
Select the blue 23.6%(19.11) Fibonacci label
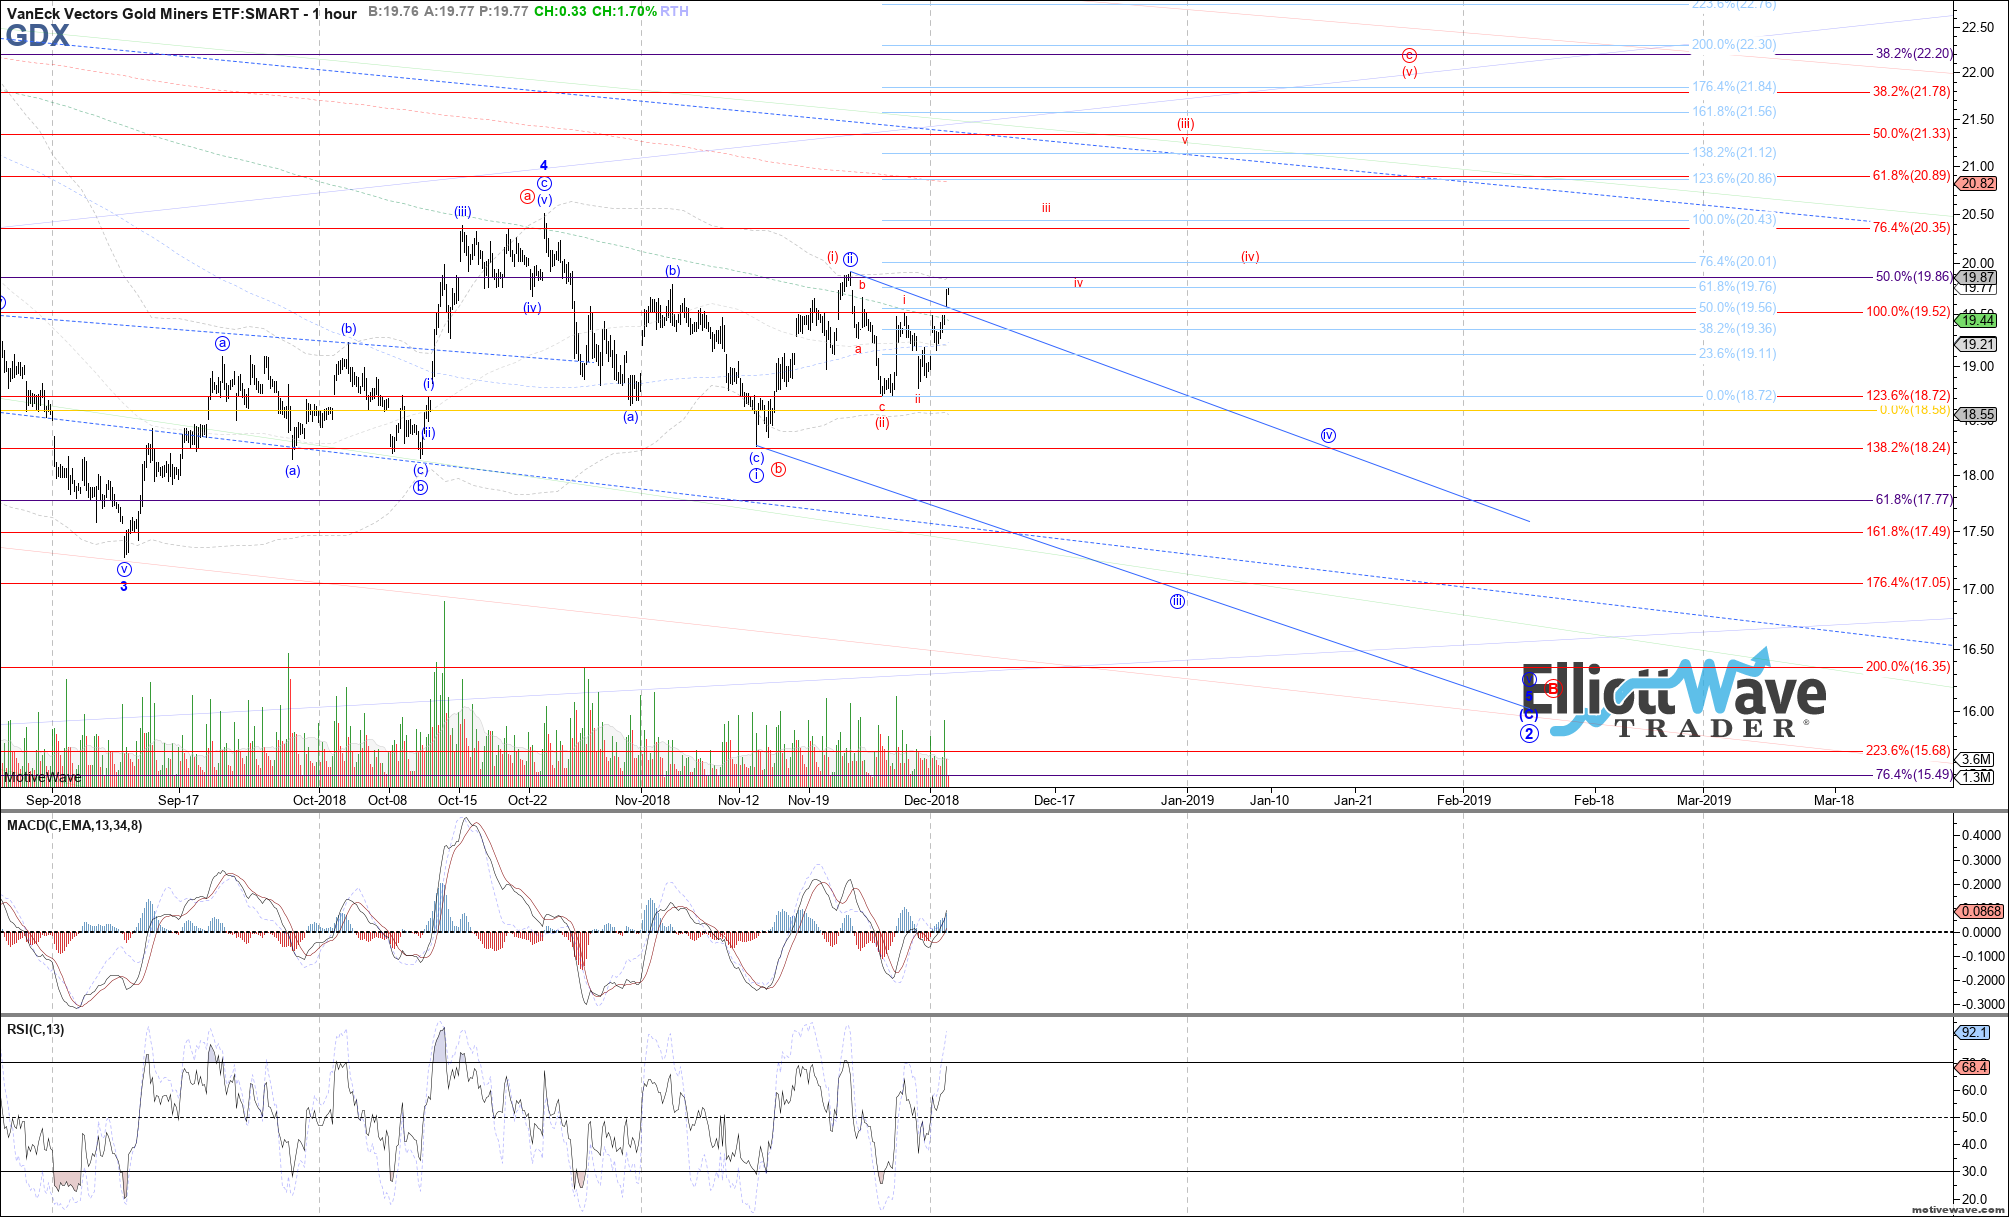(x=1737, y=353)
